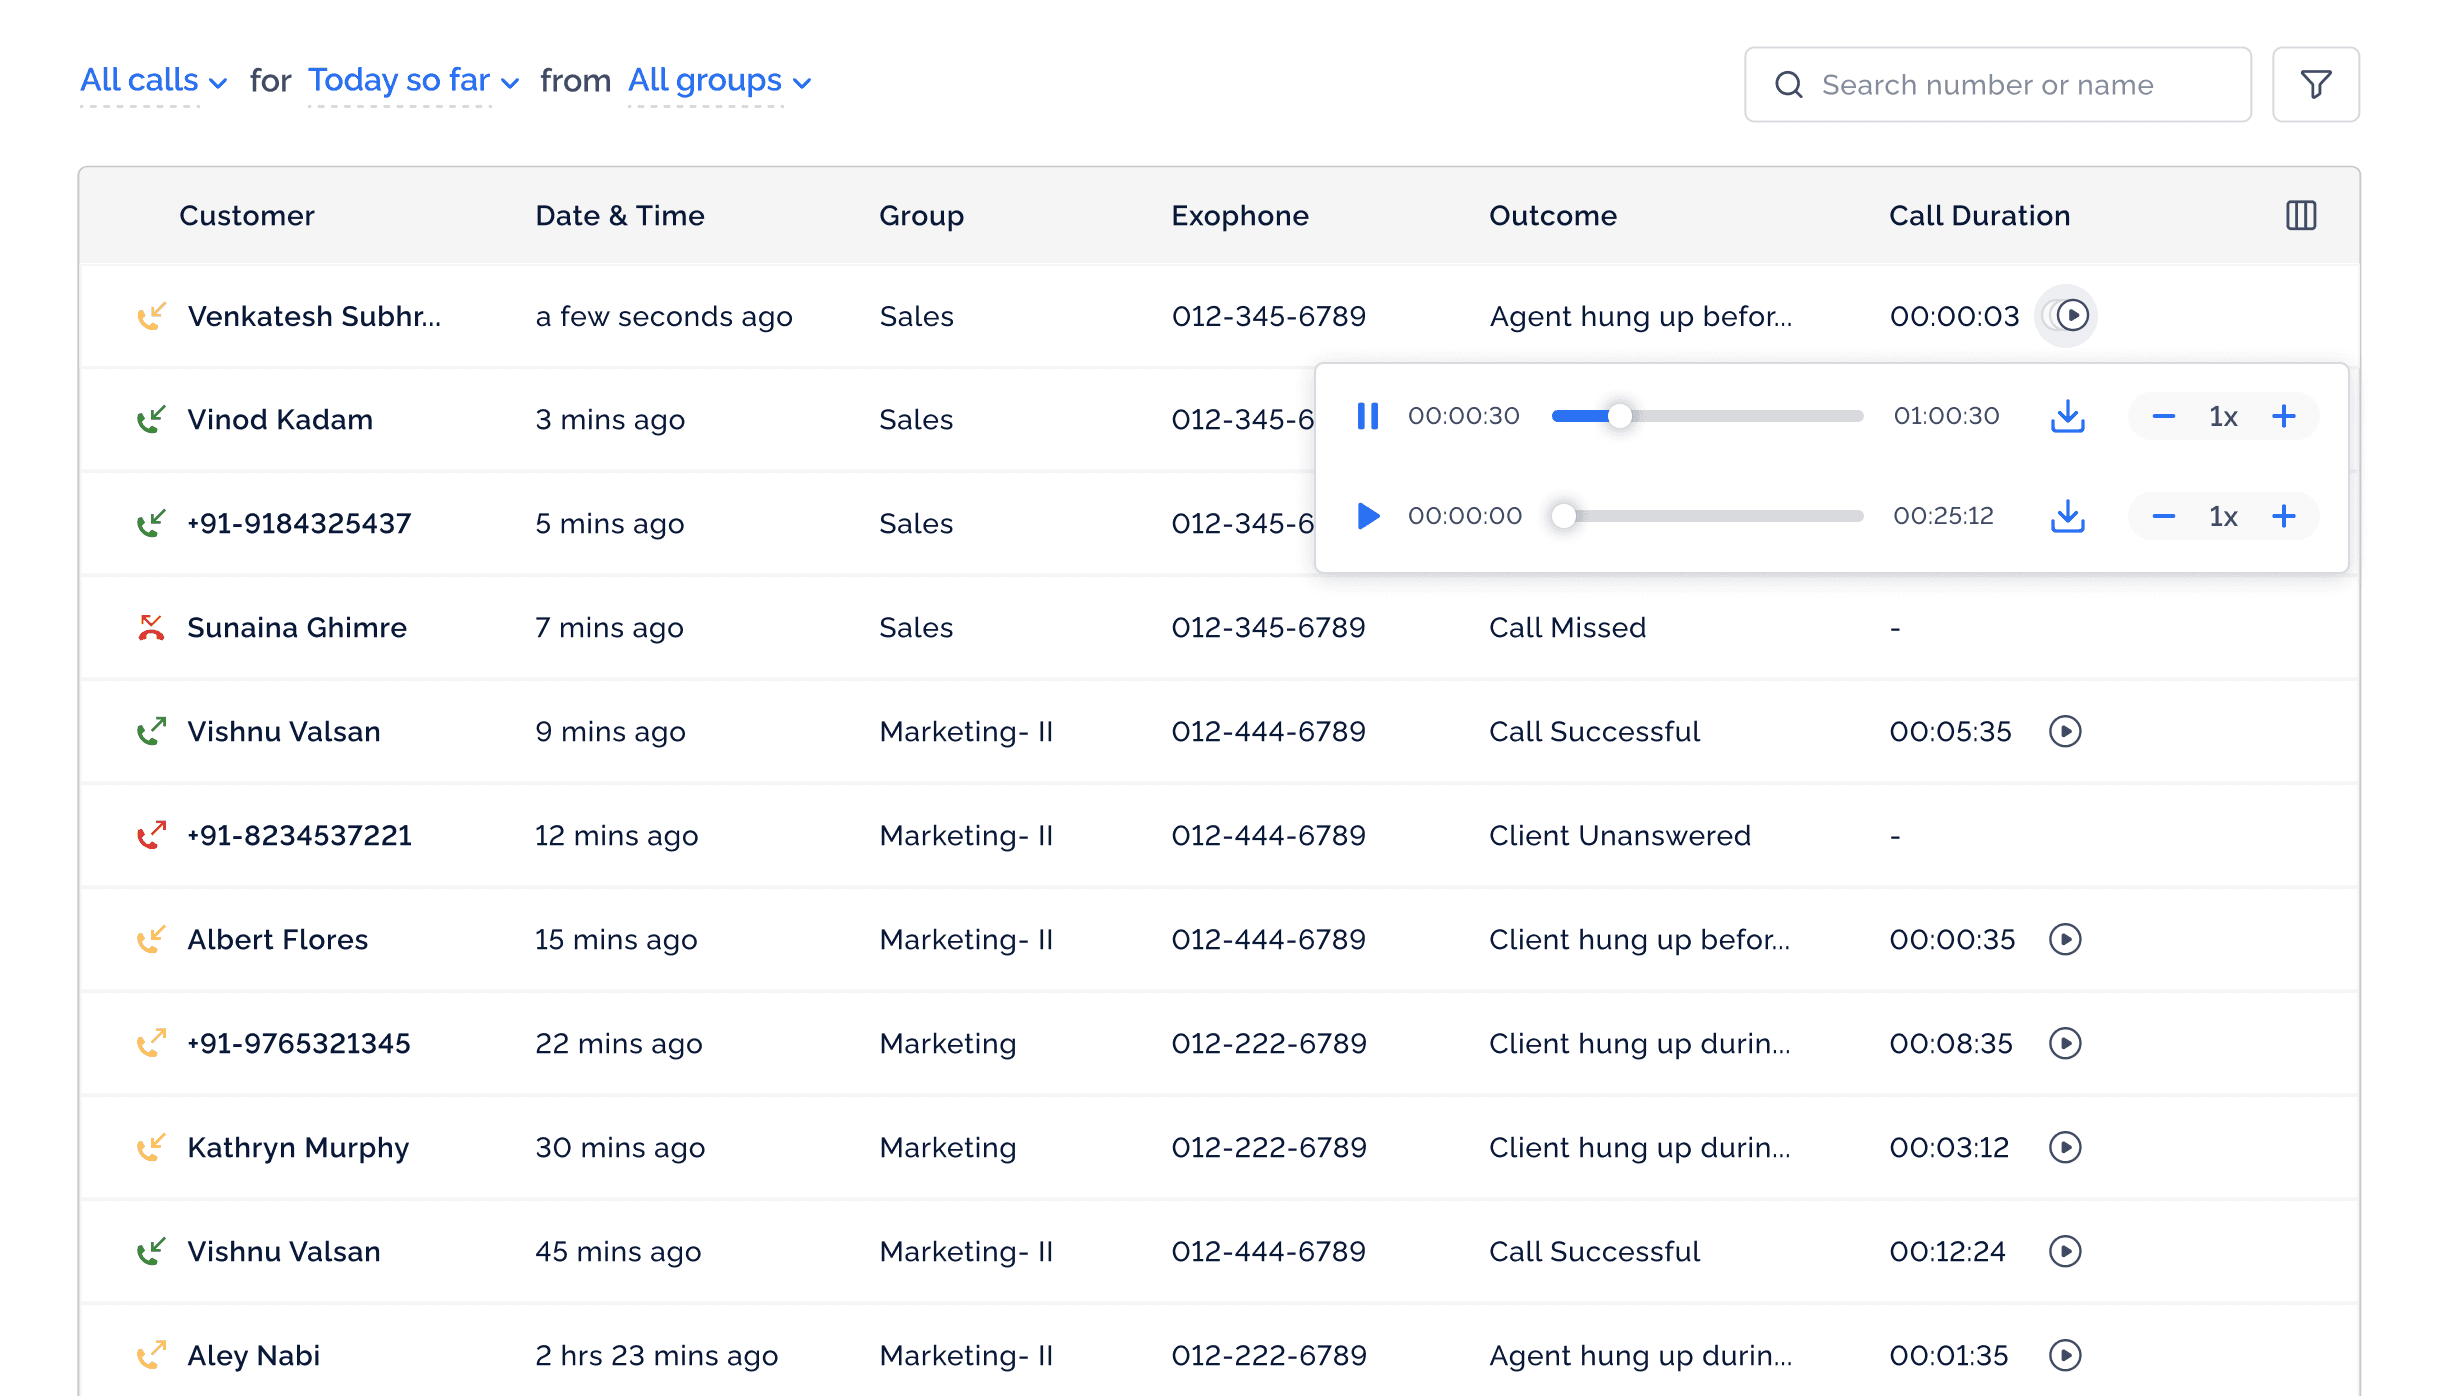Viewport: 2440px width, 1396px height.
Task: Play recording for Vishnu Valsan 00:05:35 call
Action: pyautogui.click(x=2064, y=731)
